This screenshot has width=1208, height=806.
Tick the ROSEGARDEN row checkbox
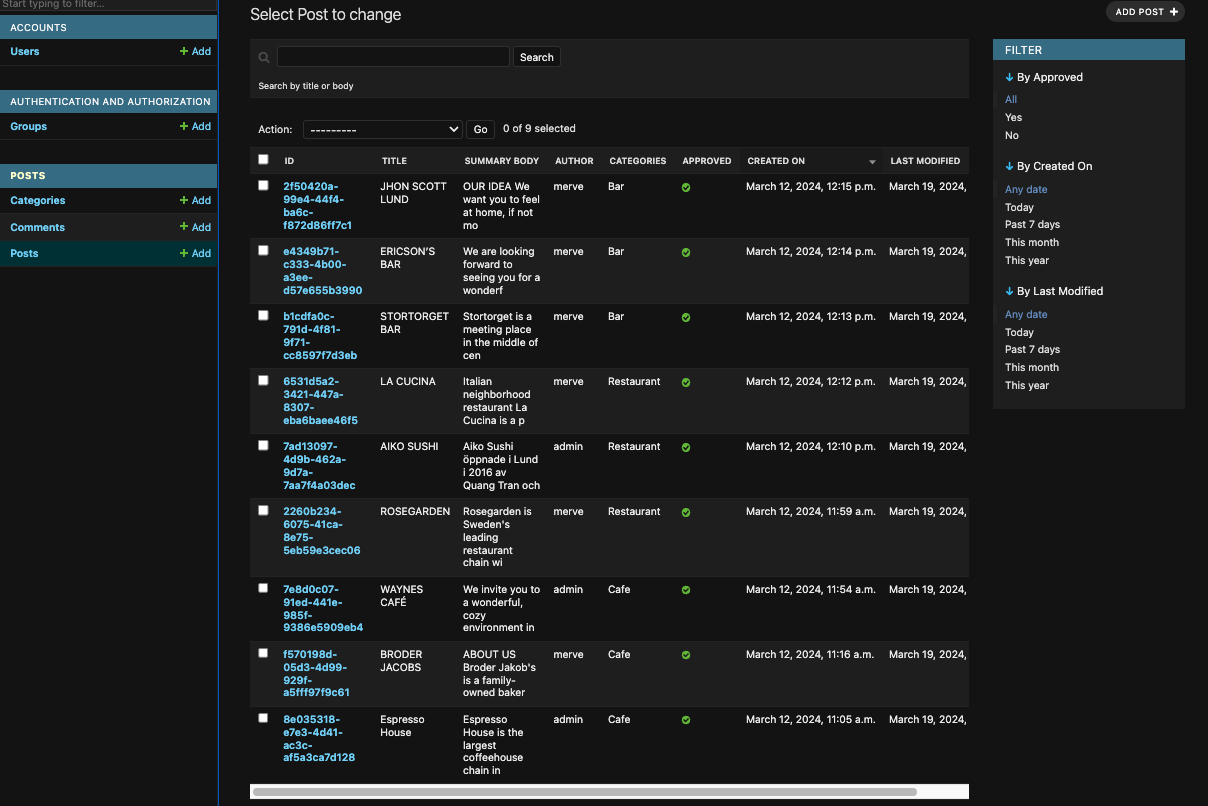pos(264,510)
